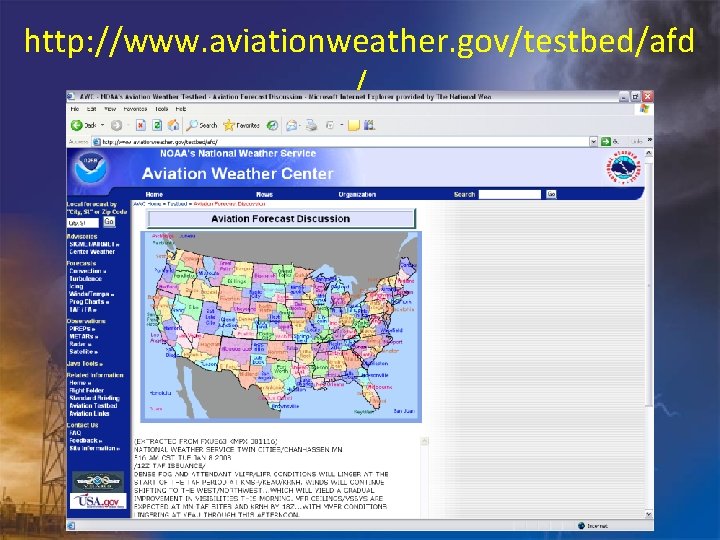Click the page vertical scrollbar up arrow
720x540 pixels.
pos(648,153)
